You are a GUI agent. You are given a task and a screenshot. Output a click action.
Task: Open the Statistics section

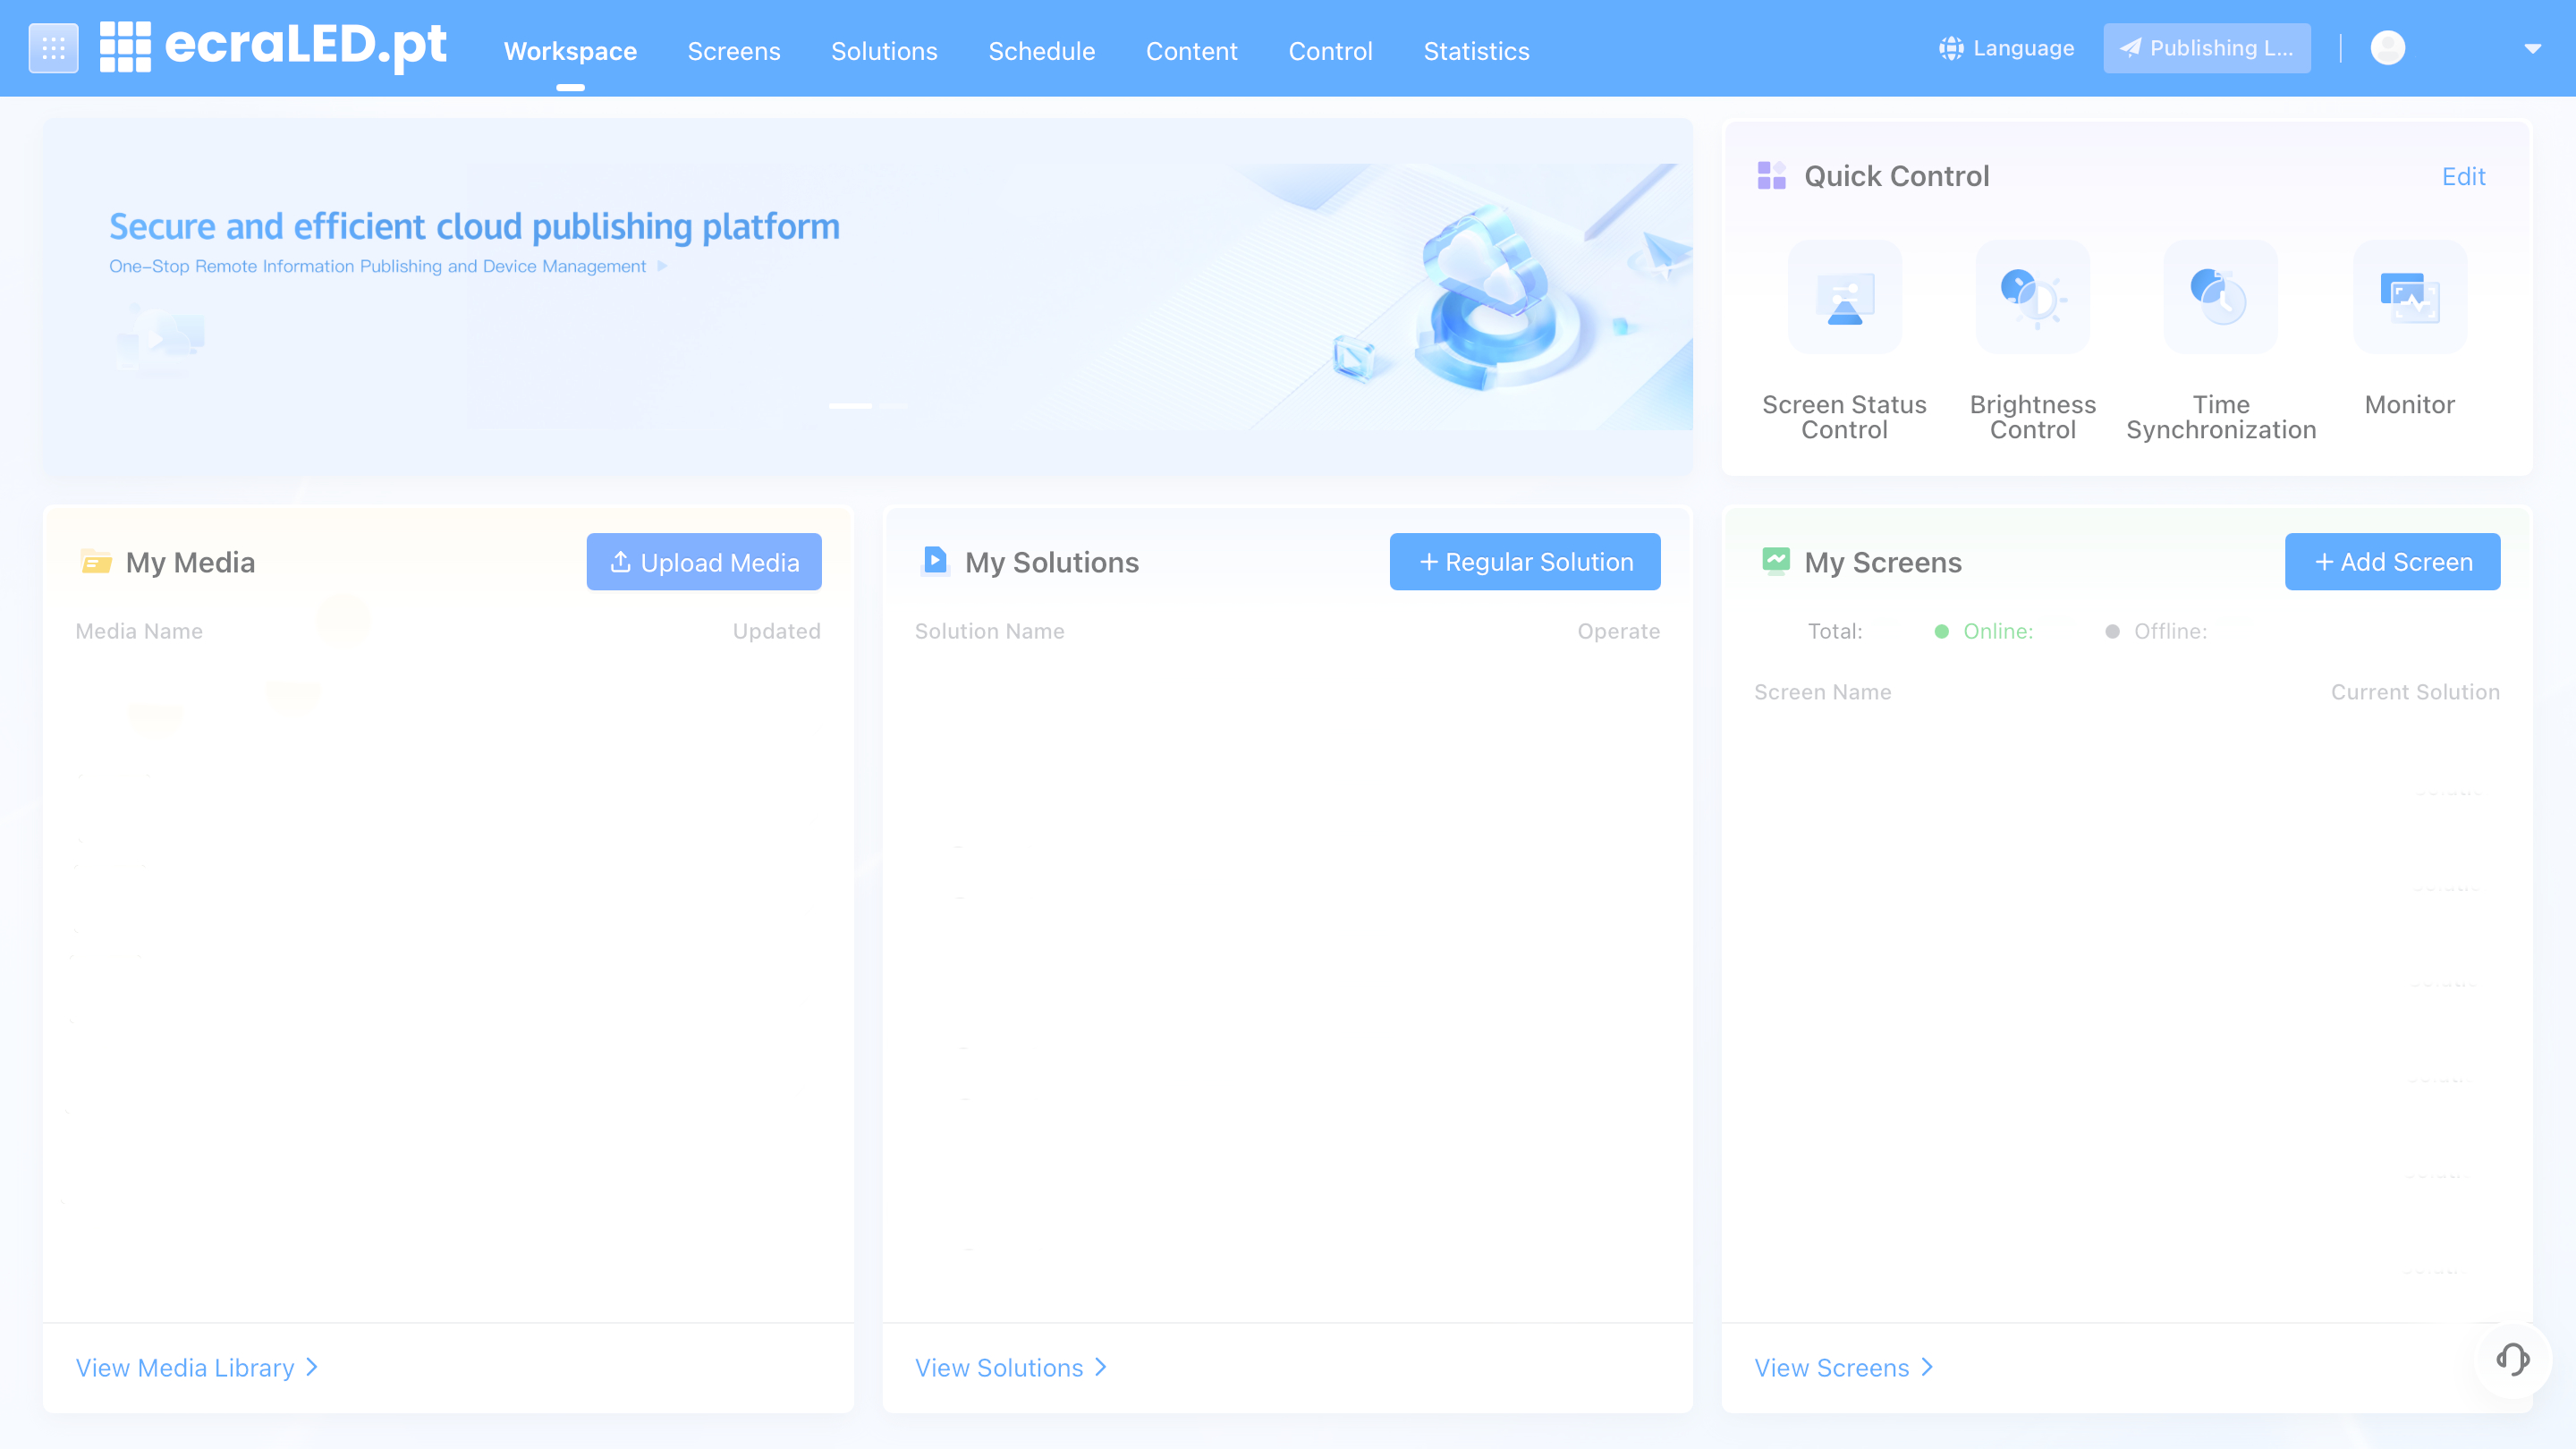pyautogui.click(x=1476, y=51)
